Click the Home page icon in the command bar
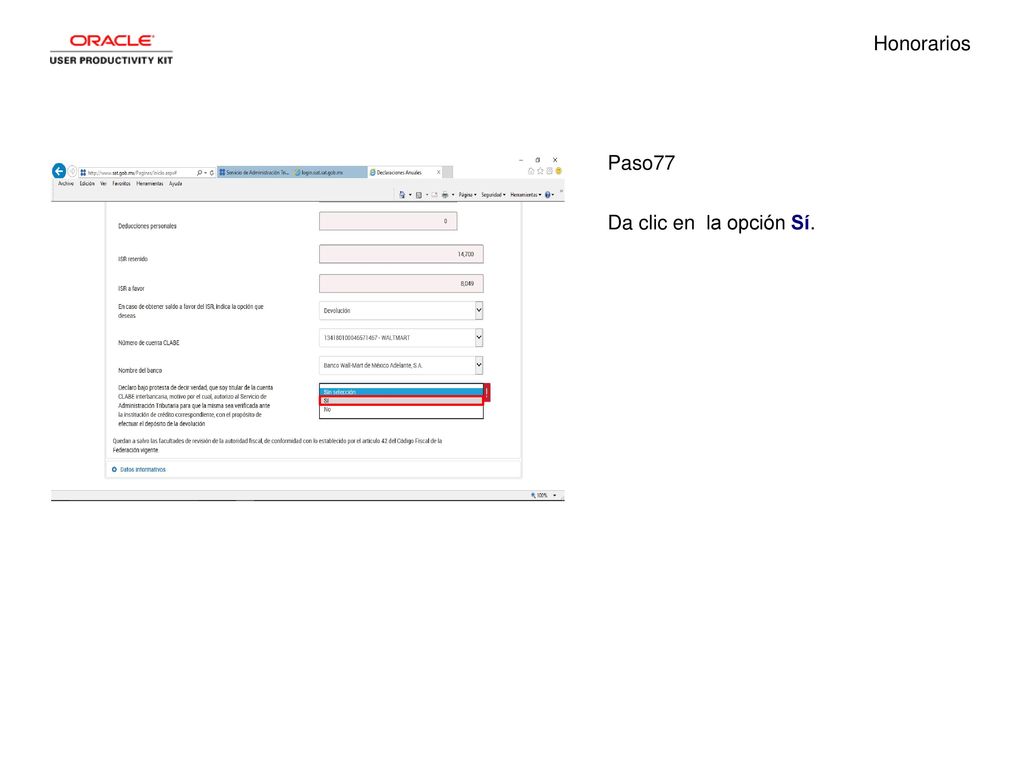Screen dimensions: 1024x768 [x=402, y=195]
